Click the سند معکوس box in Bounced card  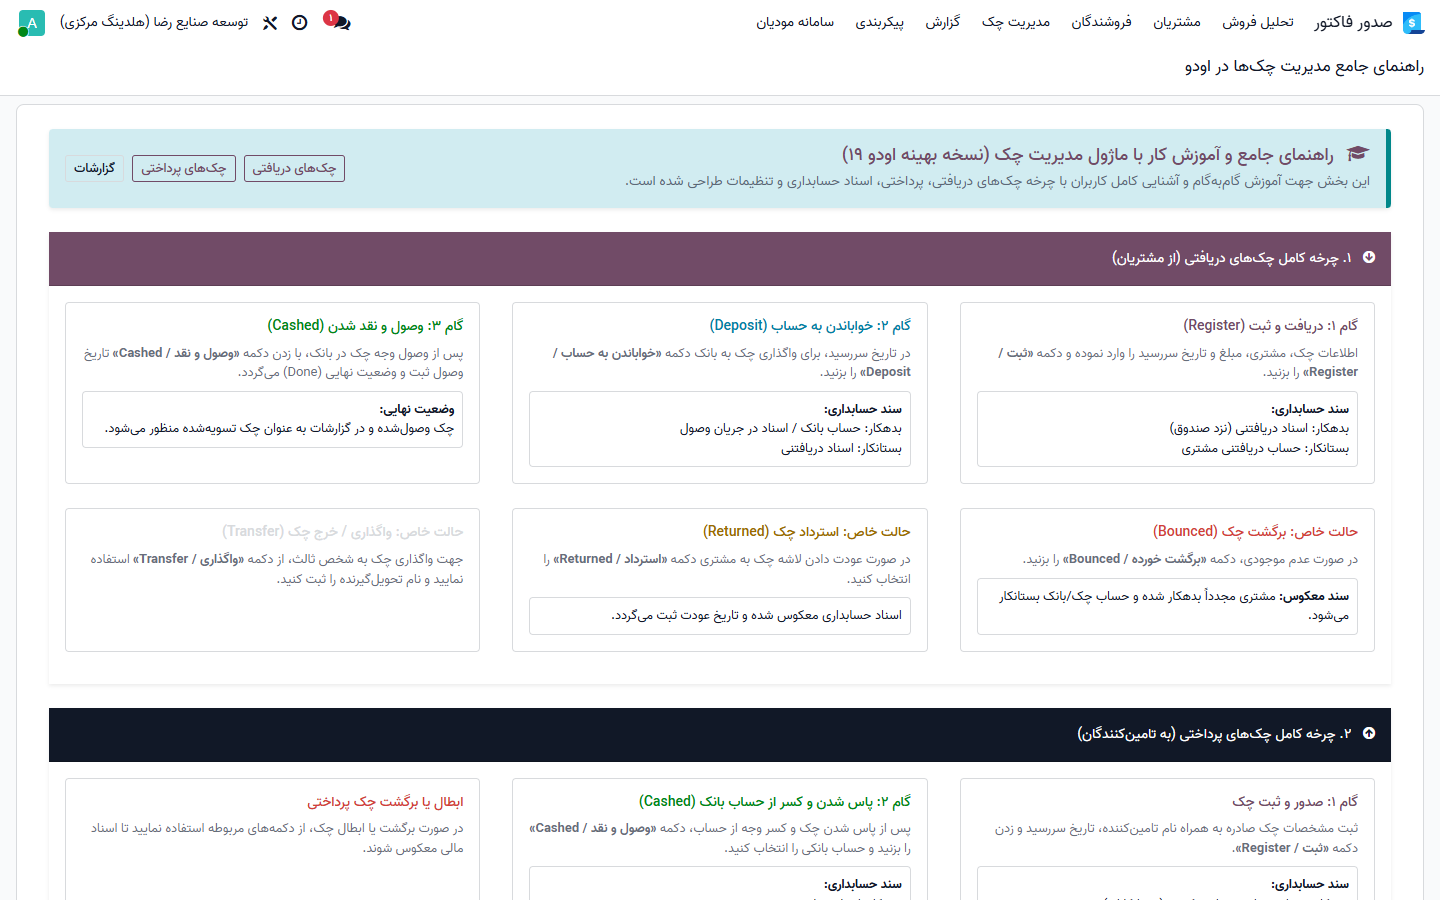pyautogui.click(x=1167, y=606)
